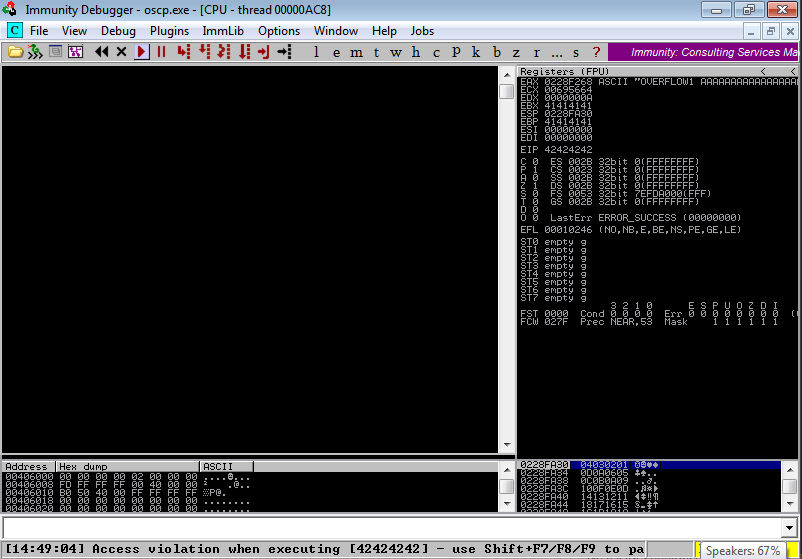This screenshot has height=559, width=802.
Task: Select the LastErr ERROR_SUCCESS line
Action: (x=645, y=218)
